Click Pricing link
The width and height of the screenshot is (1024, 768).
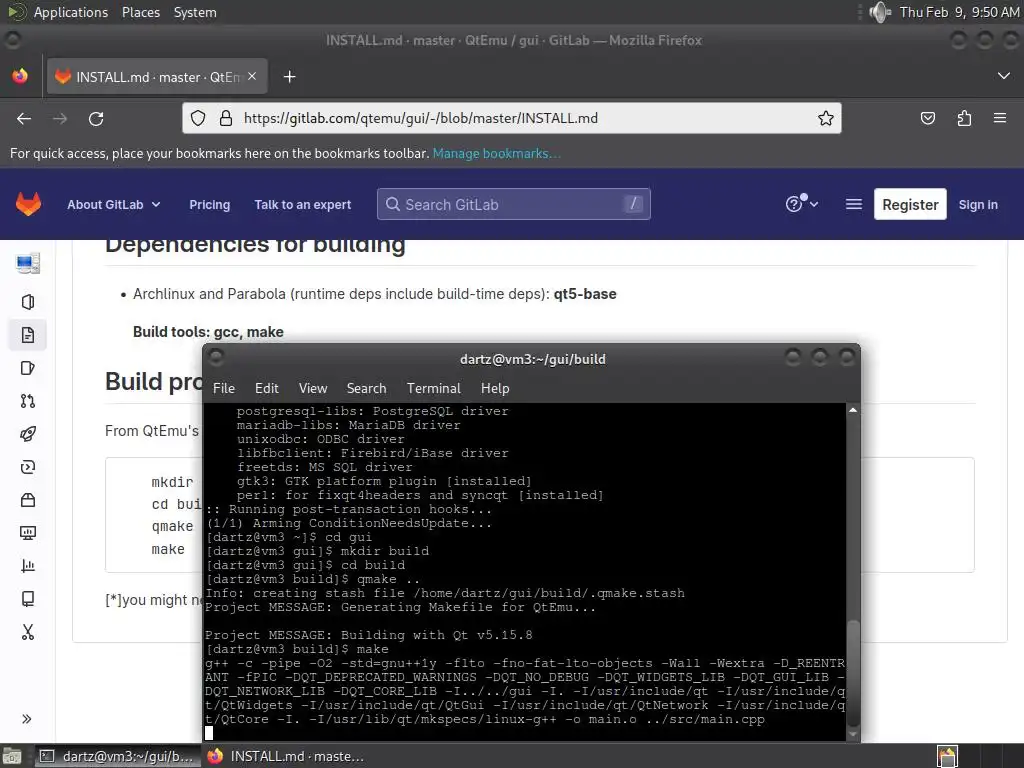[210, 204]
